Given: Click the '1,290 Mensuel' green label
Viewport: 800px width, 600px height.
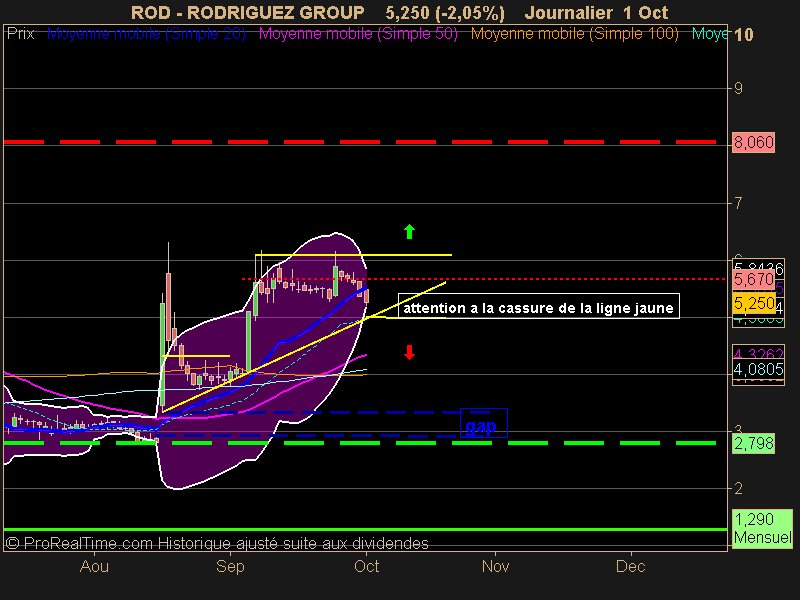Looking at the screenshot, I should tap(762, 529).
